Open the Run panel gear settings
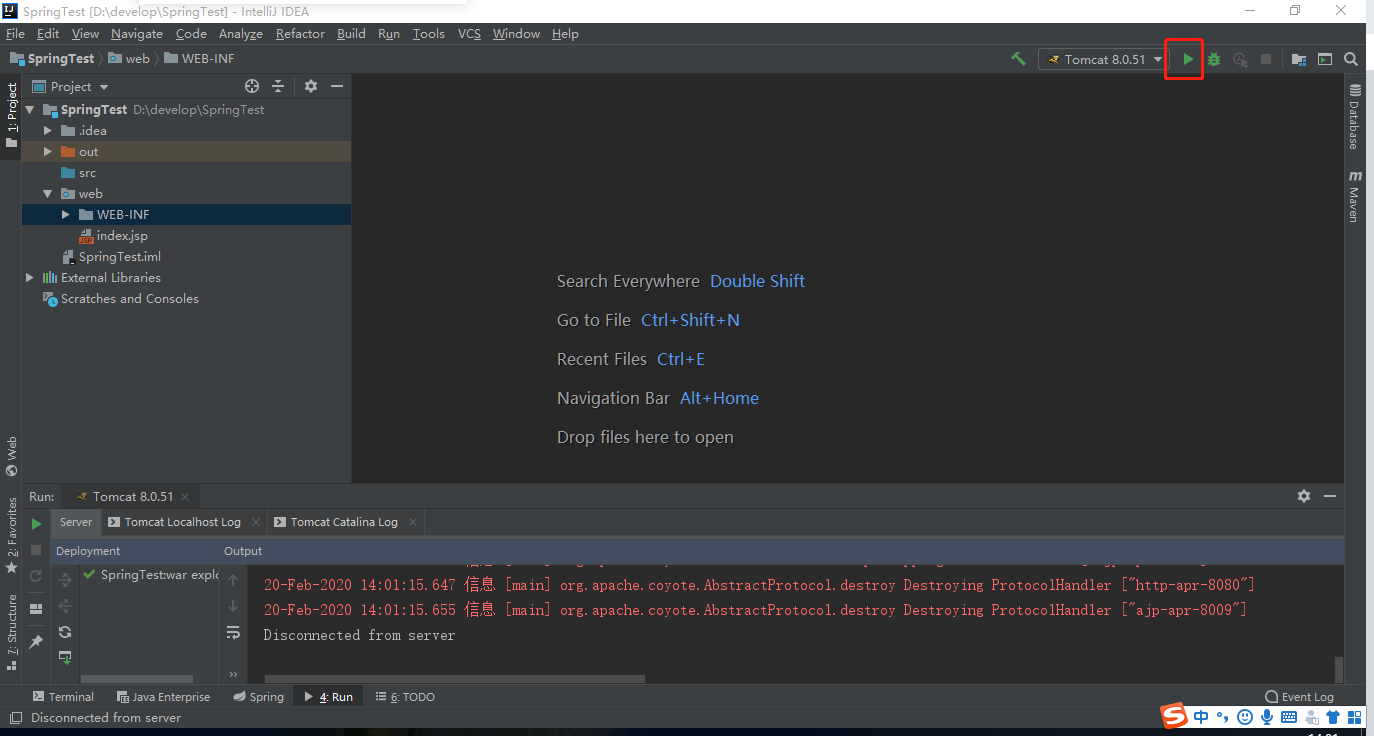Image resolution: width=1374 pixels, height=736 pixels. [x=1303, y=496]
